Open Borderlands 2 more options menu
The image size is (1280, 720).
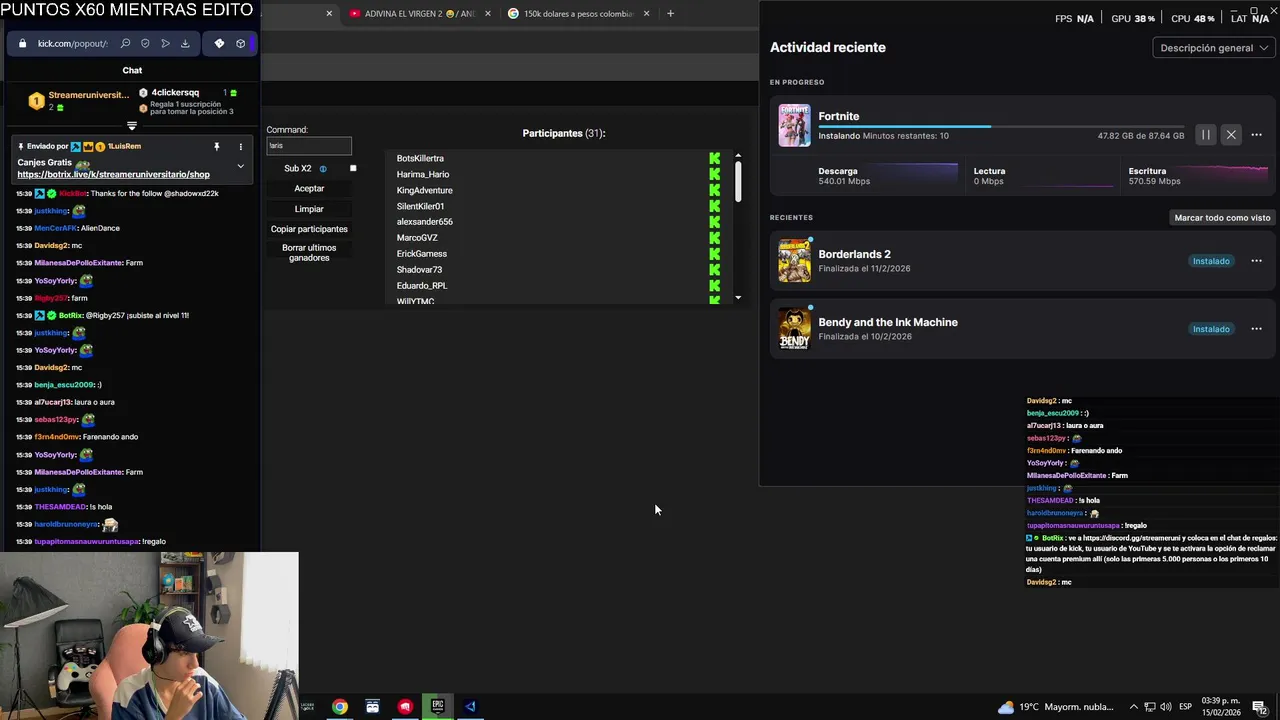(1256, 261)
